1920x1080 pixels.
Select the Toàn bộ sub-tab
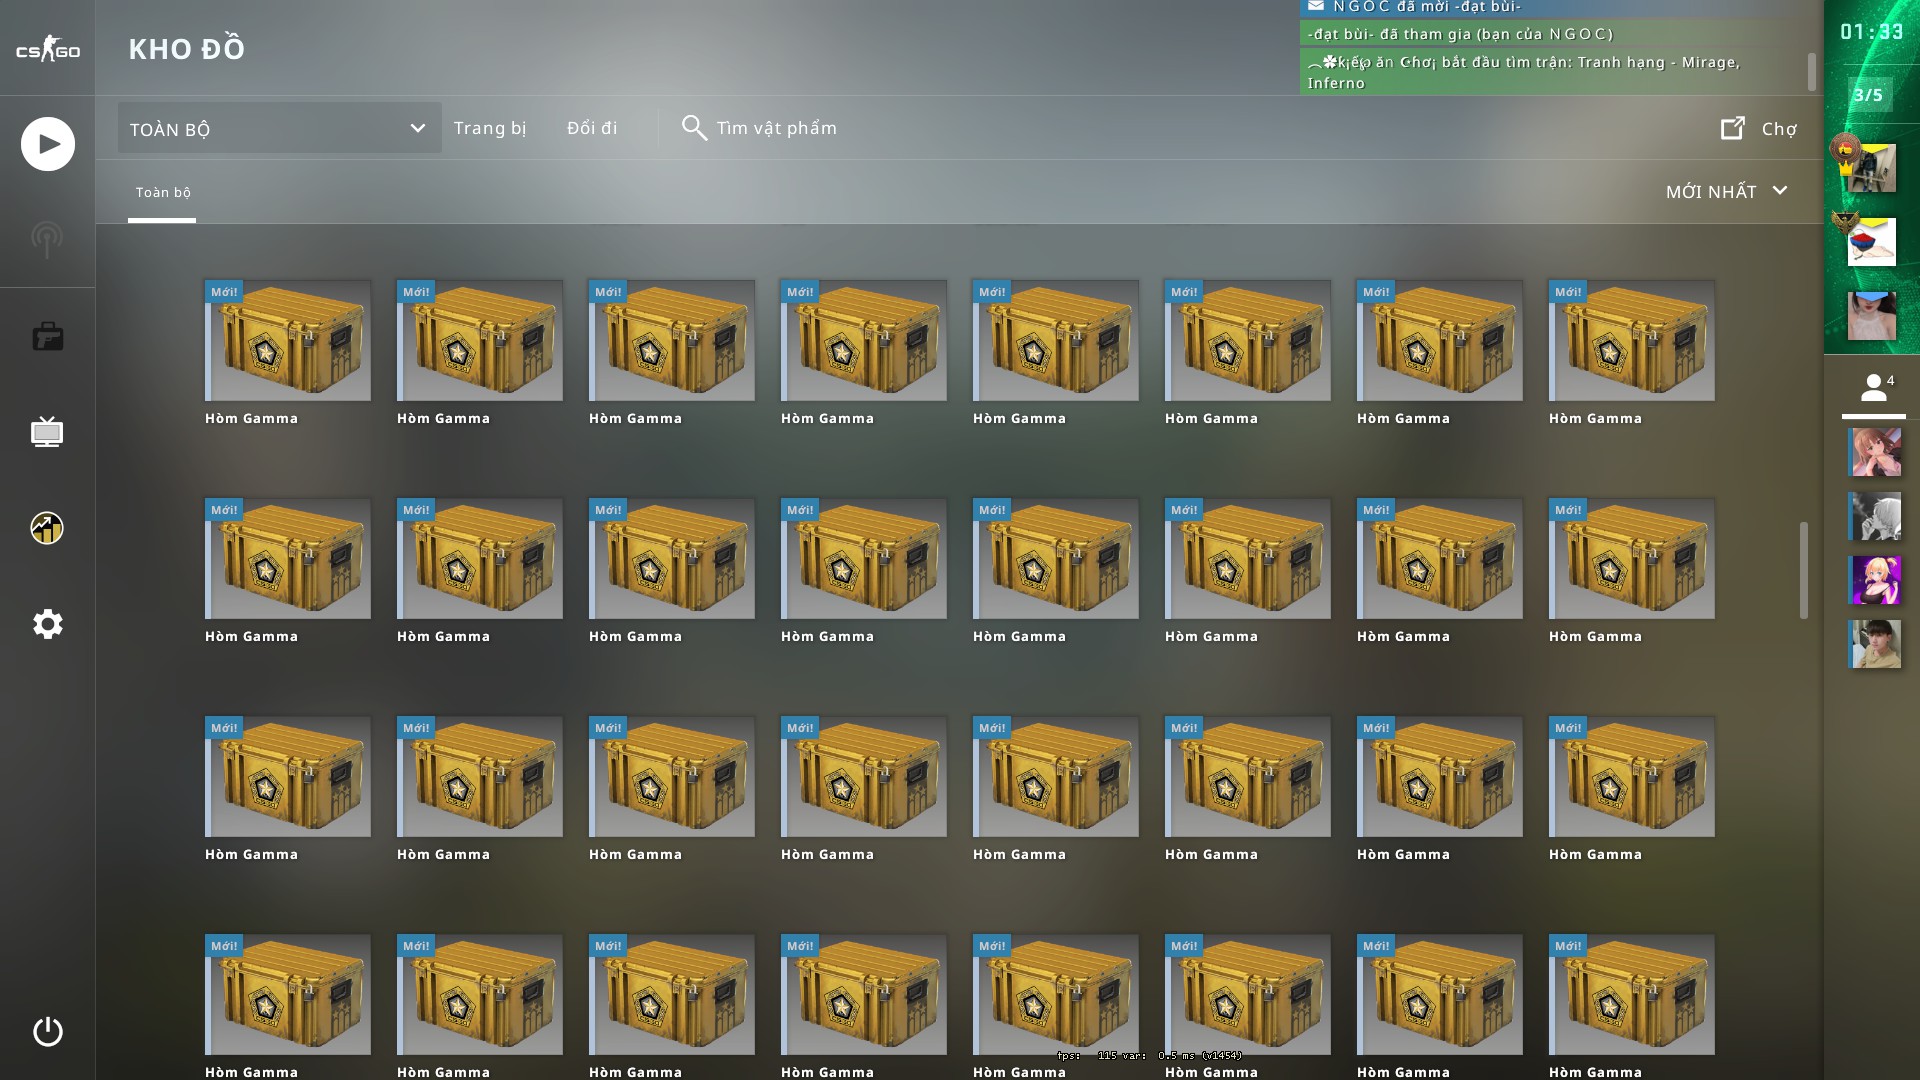(x=163, y=192)
